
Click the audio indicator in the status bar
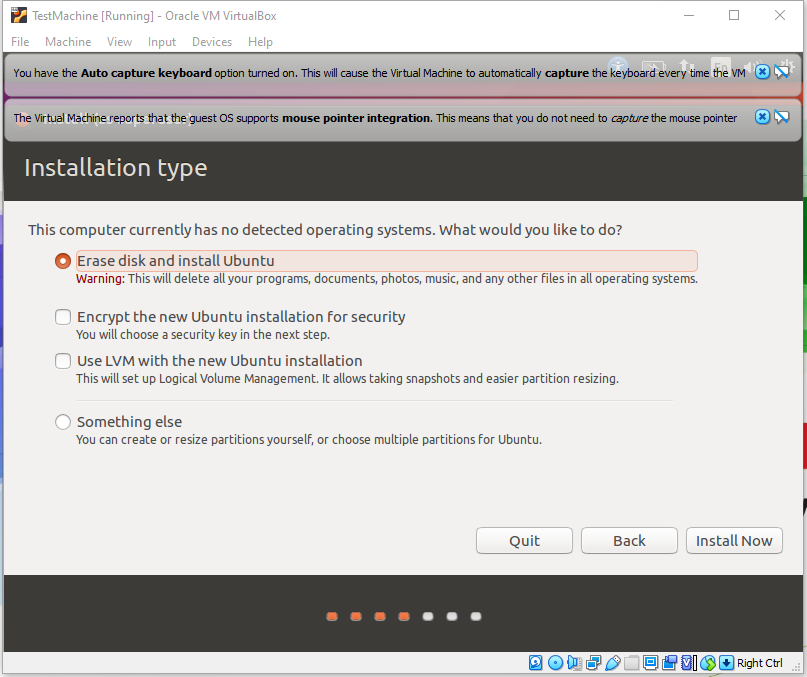point(574,663)
